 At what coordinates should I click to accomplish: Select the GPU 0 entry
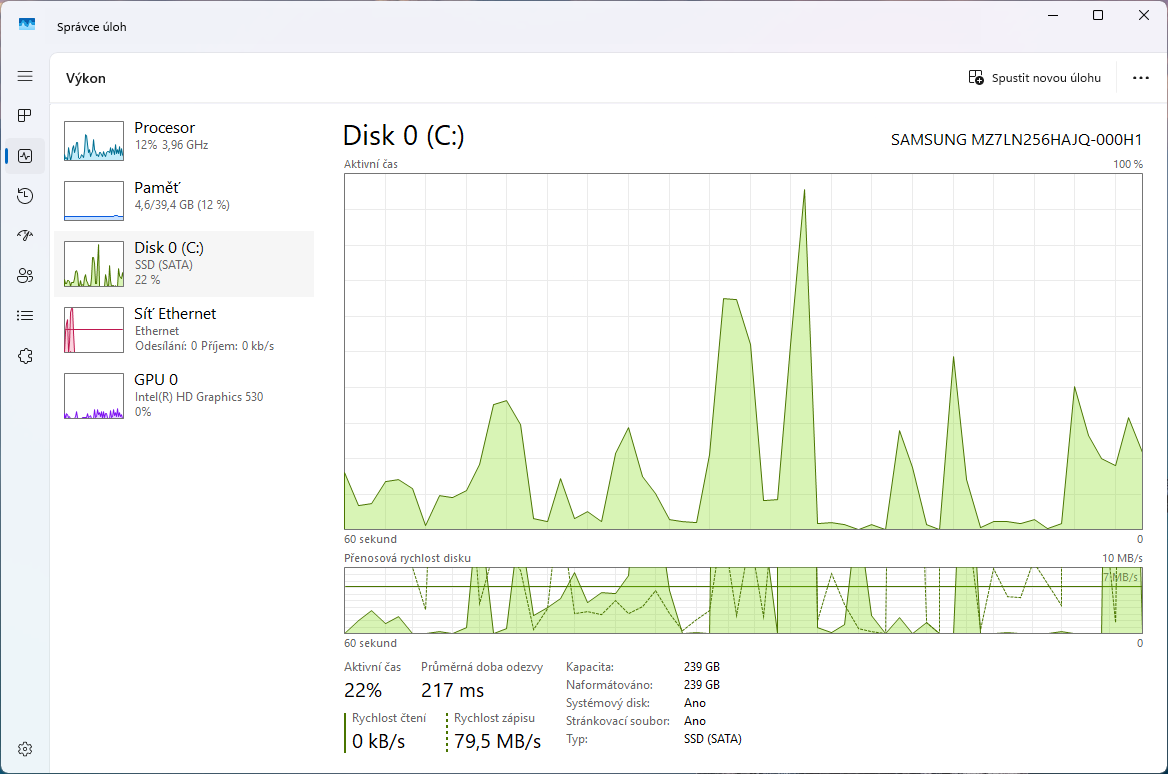pos(183,394)
